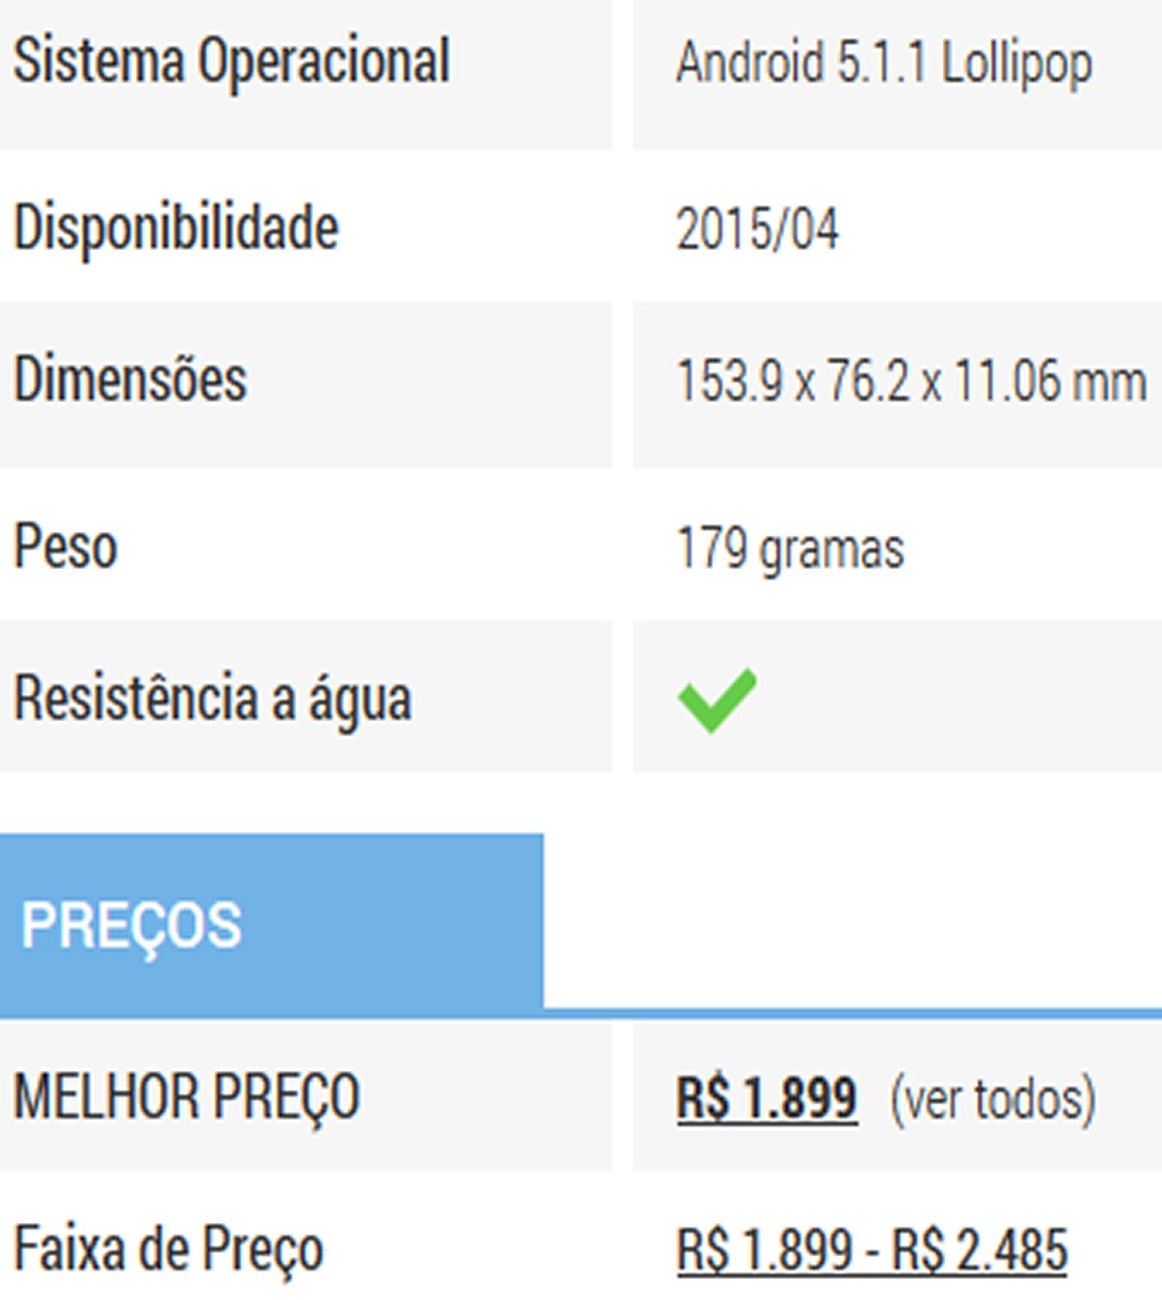The image size is (1162, 1300).
Task: Select the Android 5.1.1 Lollipop value
Action: [x=884, y=64]
